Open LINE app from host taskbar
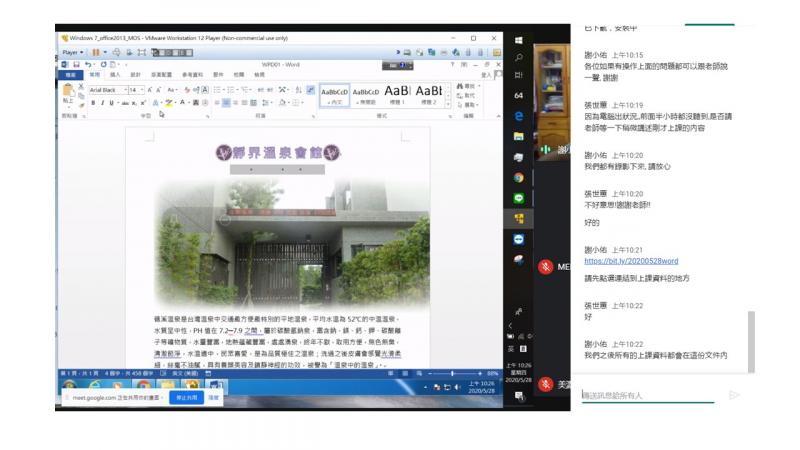Screen dimensions: 800x450 (519, 198)
